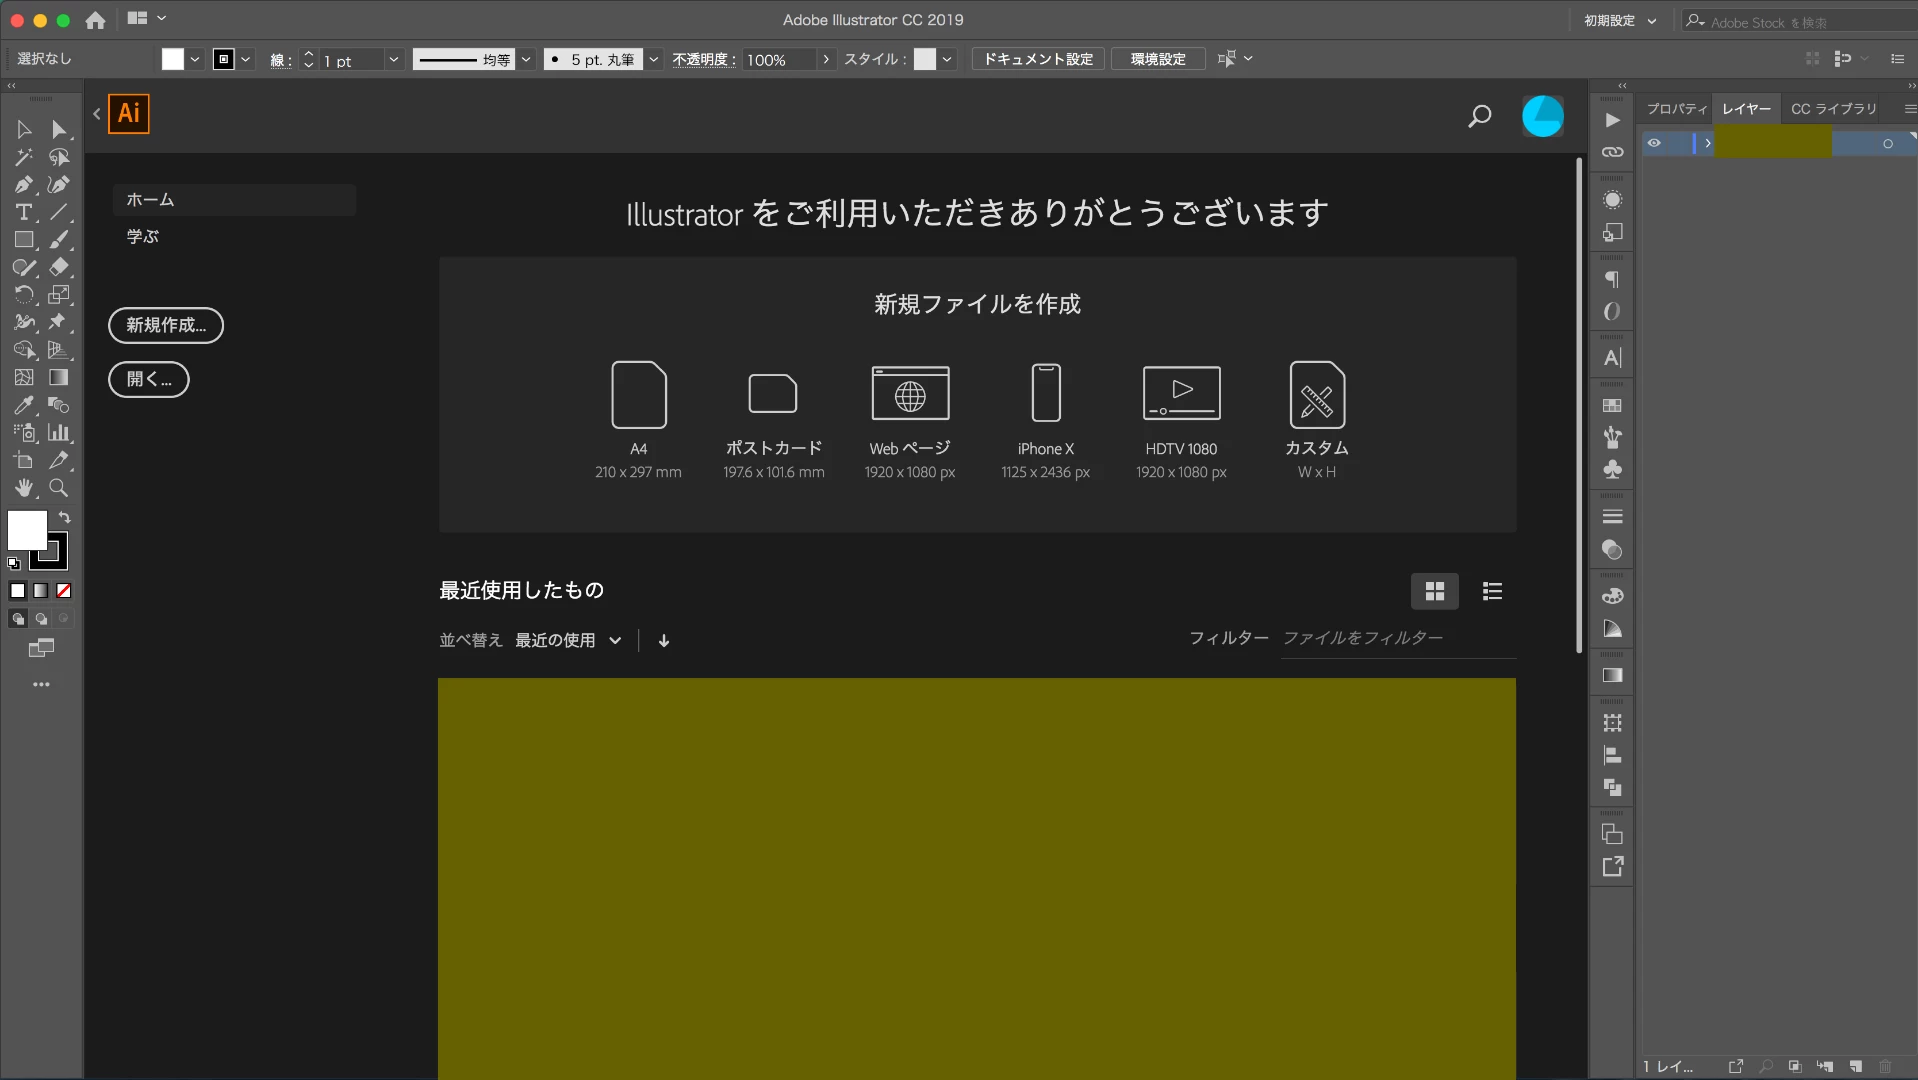Open the graphic style dropdown
This screenshot has height=1080, width=1918.
[947, 59]
